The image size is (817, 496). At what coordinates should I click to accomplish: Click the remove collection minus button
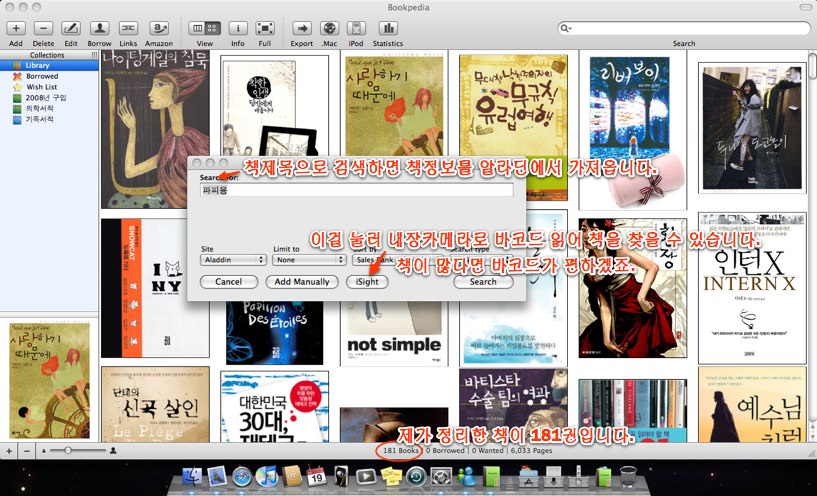27,451
